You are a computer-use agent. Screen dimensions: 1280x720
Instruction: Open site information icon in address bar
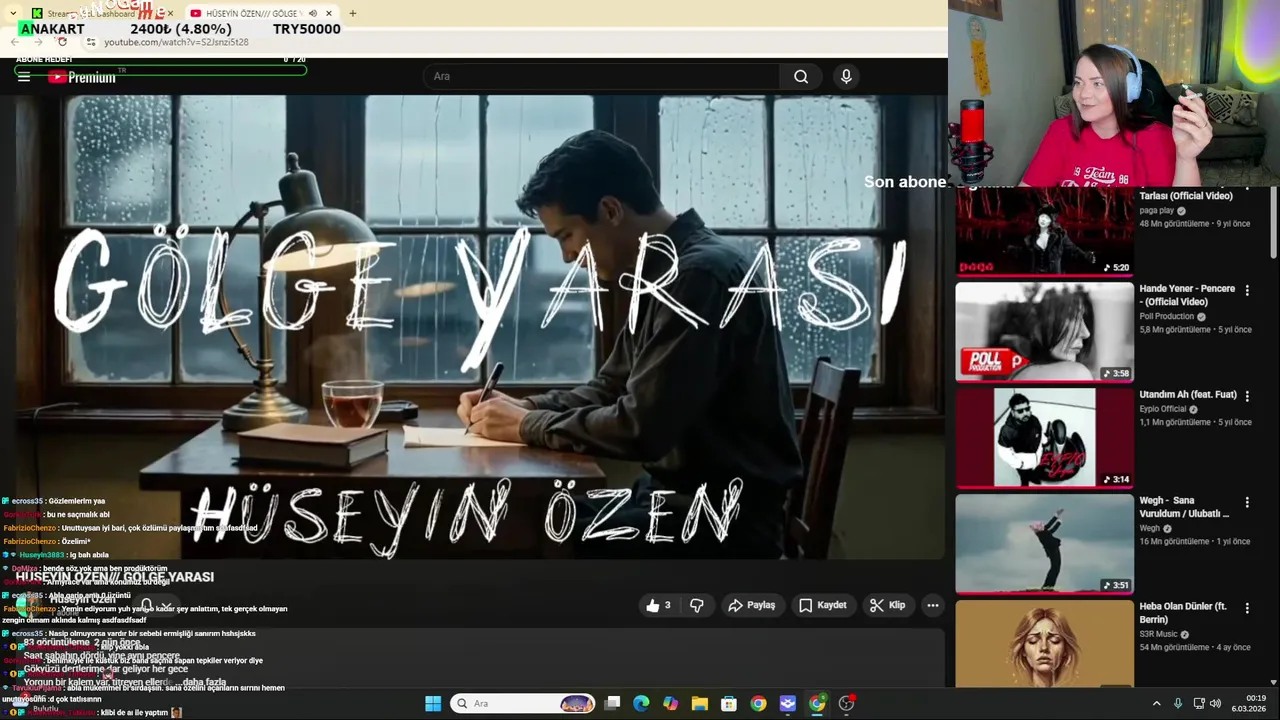pyautogui.click(x=90, y=42)
